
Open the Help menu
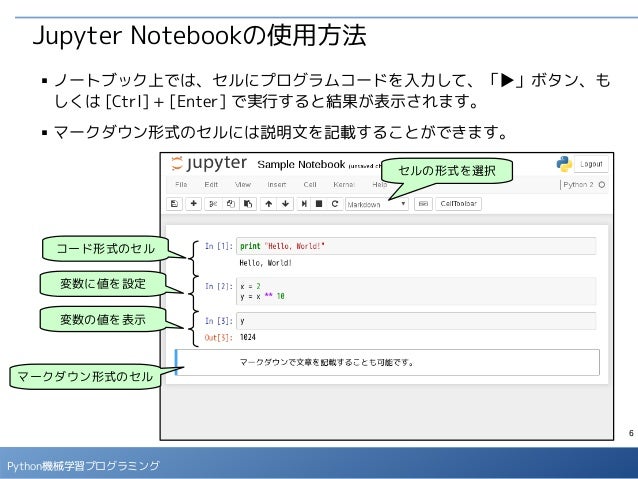(x=380, y=185)
